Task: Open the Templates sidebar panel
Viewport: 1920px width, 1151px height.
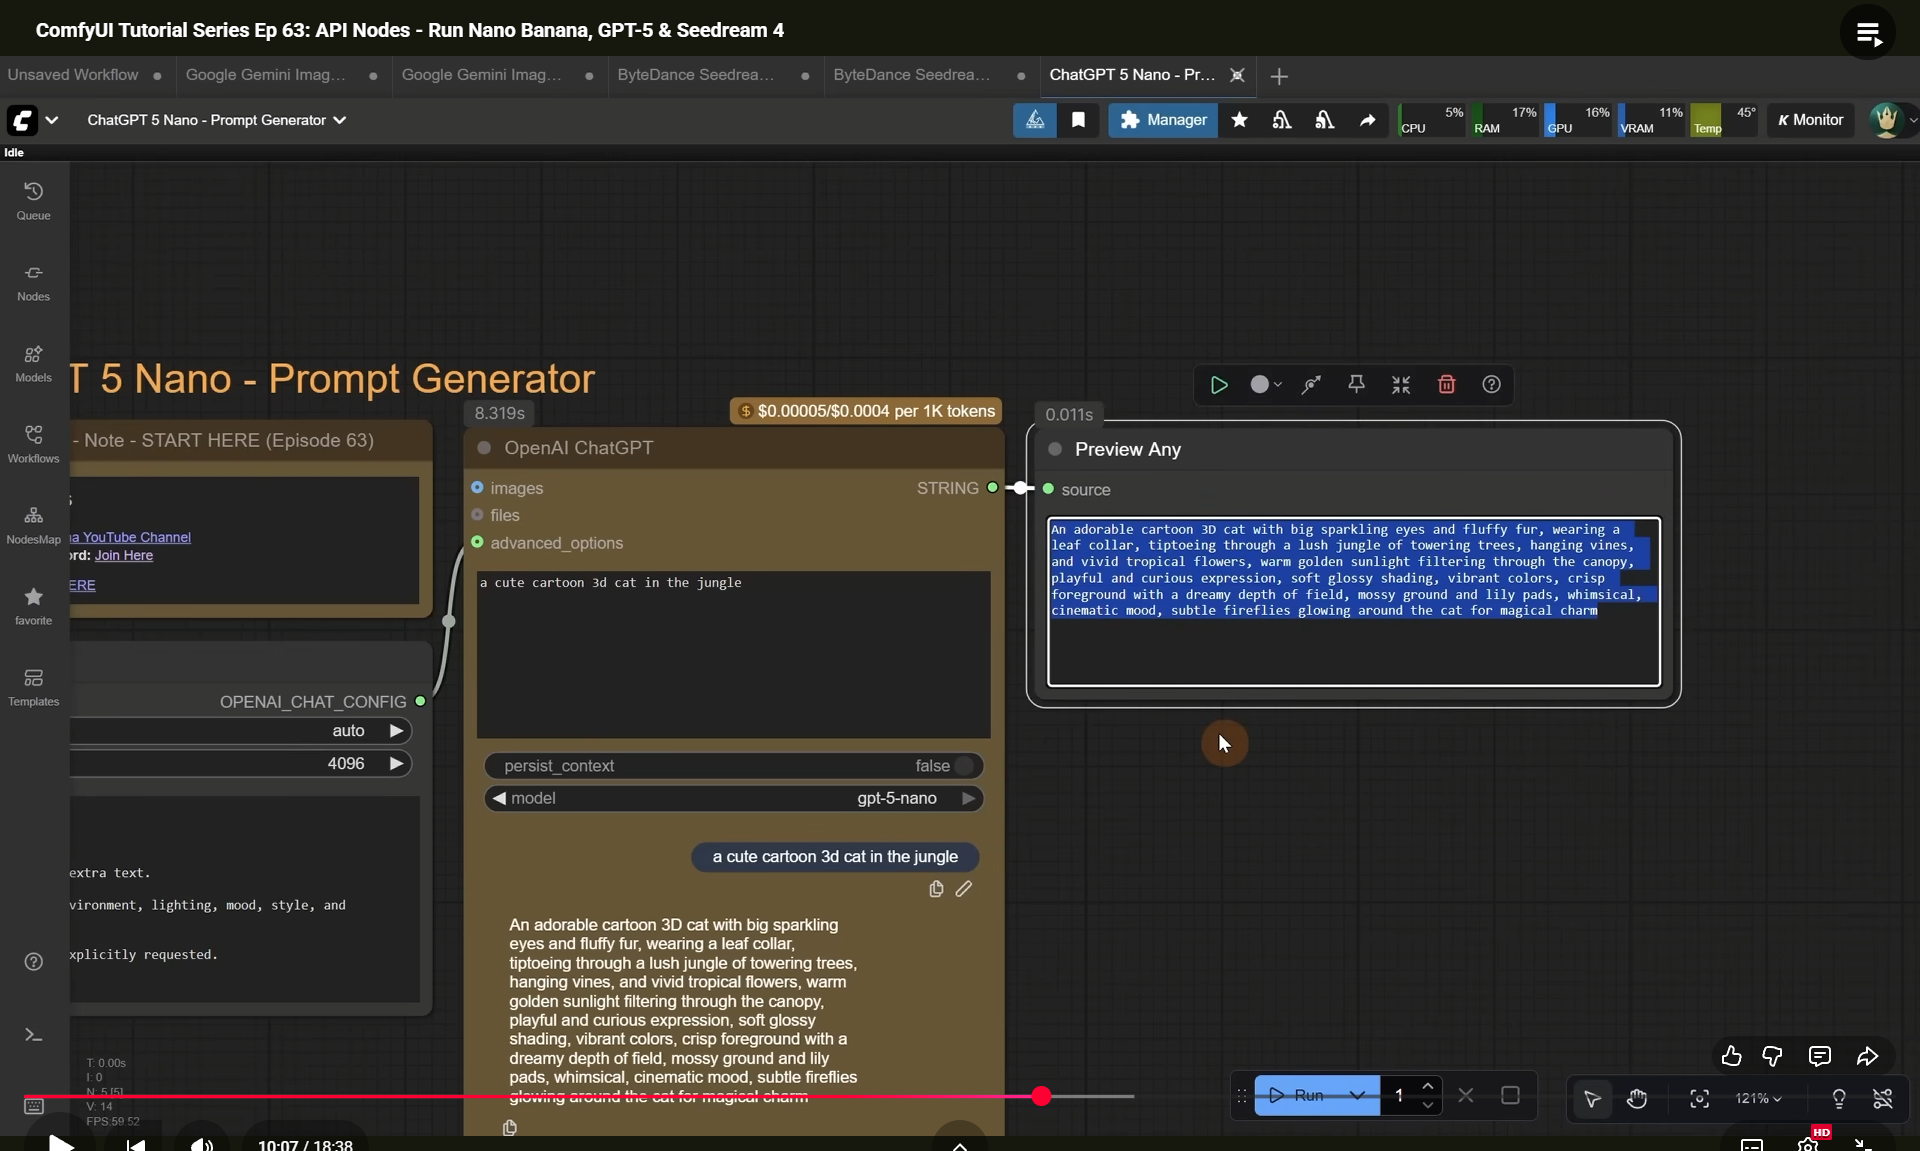Action: [33, 686]
